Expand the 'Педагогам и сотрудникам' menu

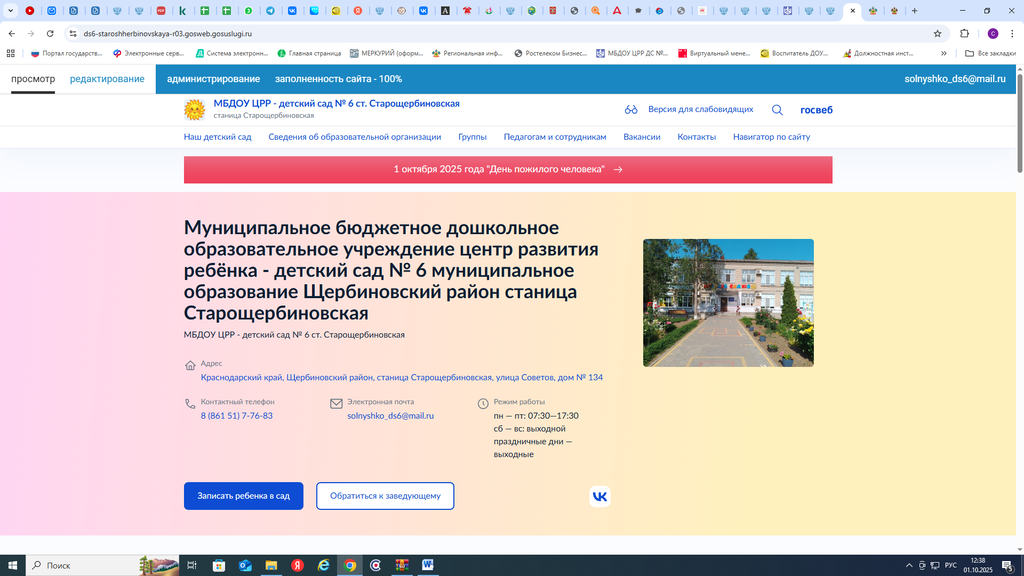[x=554, y=137]
